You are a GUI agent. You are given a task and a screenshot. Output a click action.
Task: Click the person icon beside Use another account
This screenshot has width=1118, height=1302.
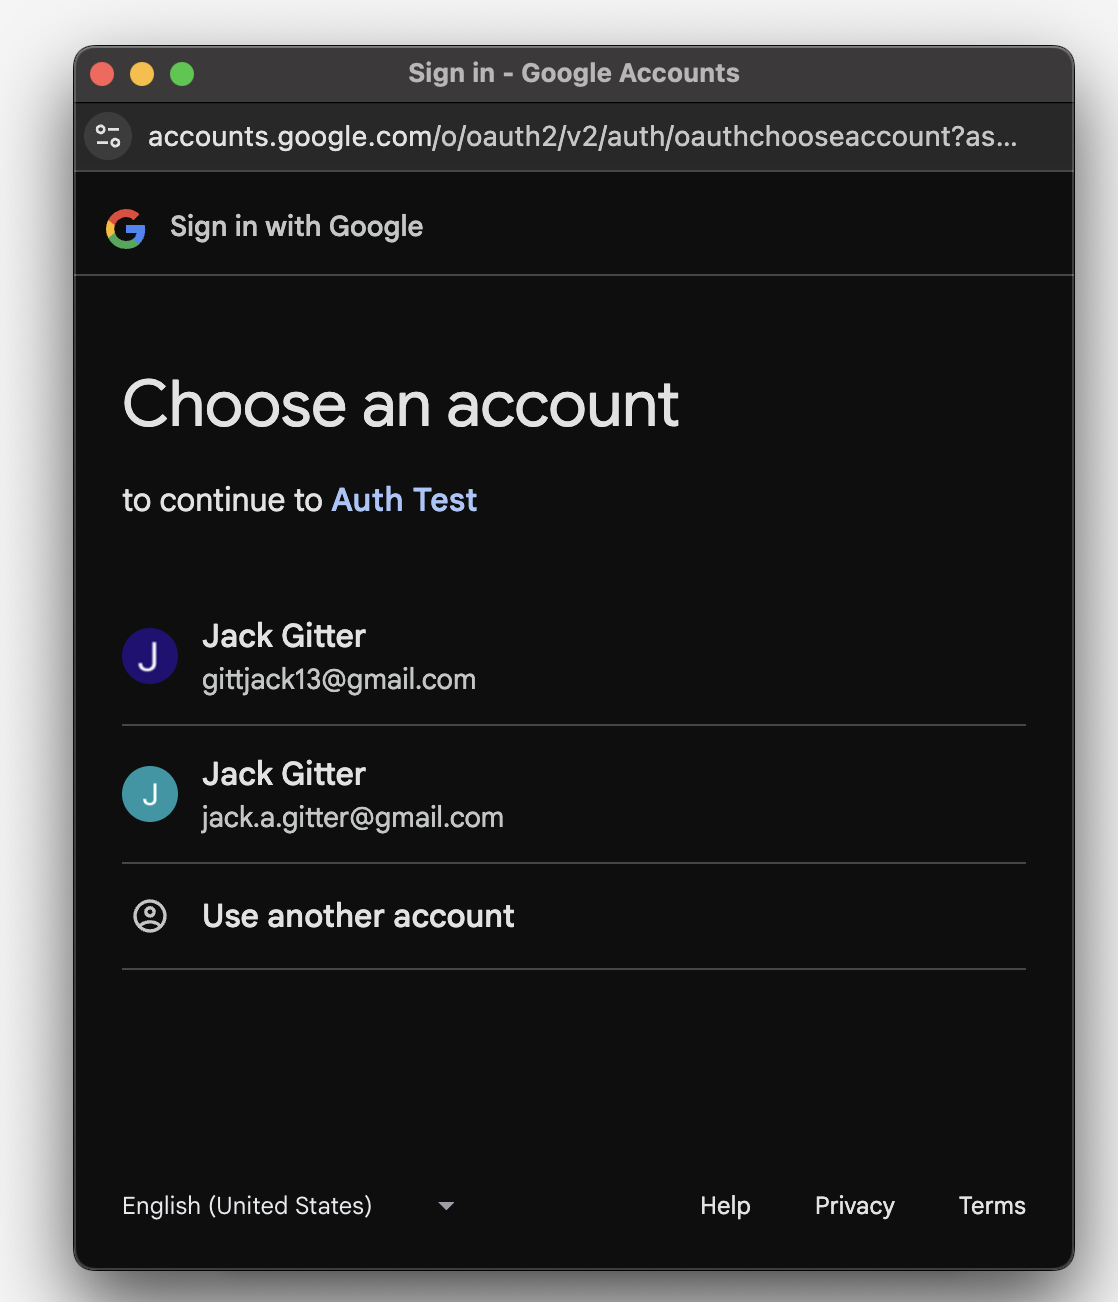point(150,916)
